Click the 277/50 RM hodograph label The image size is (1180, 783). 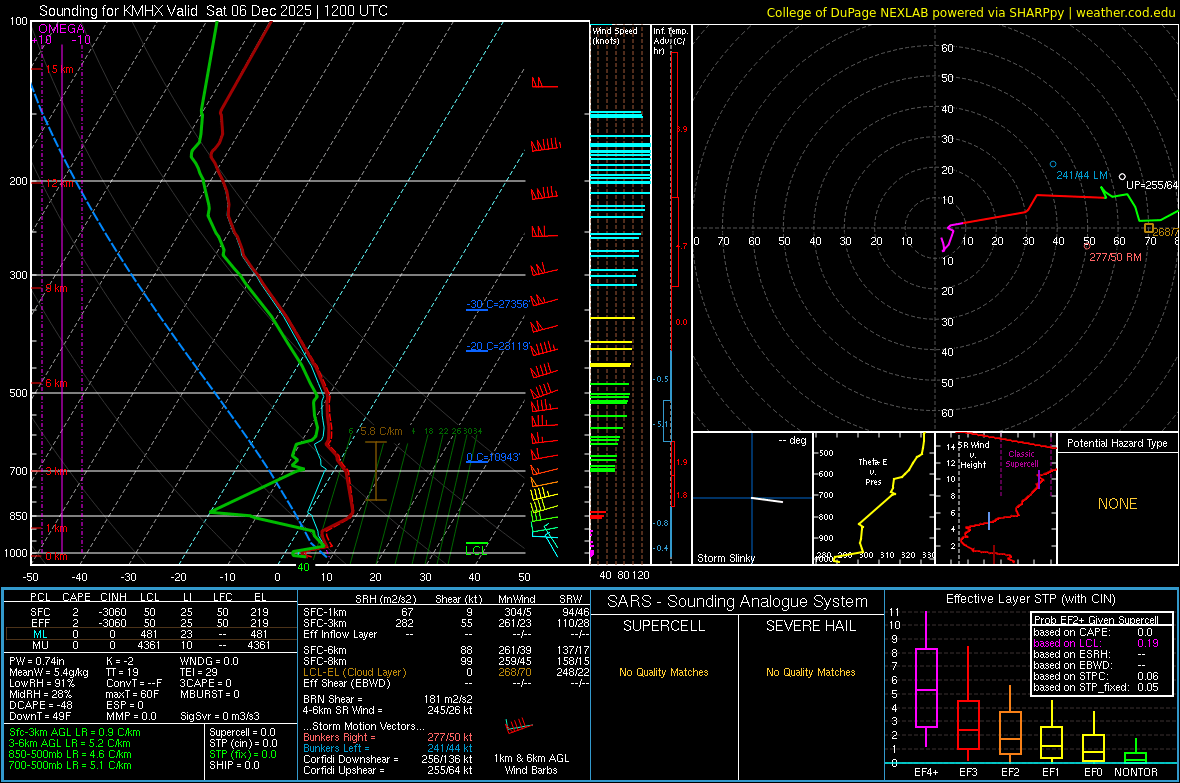click(x=1115, y=257)
